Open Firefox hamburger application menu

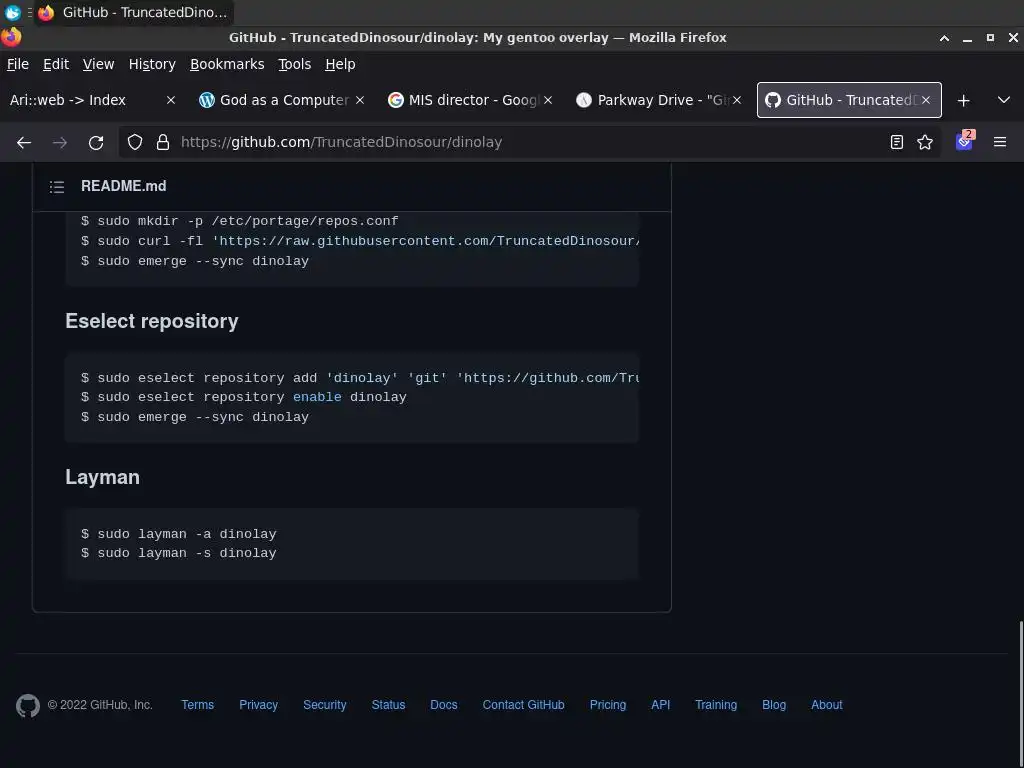1000,142
